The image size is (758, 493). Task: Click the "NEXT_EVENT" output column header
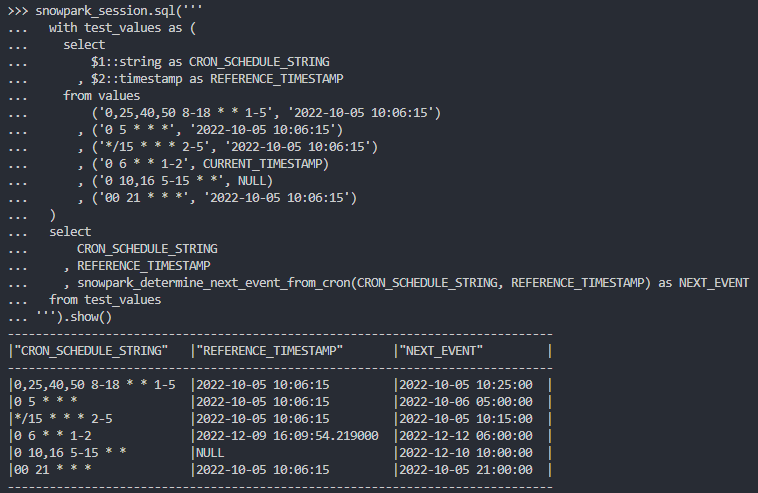[442, 350]
